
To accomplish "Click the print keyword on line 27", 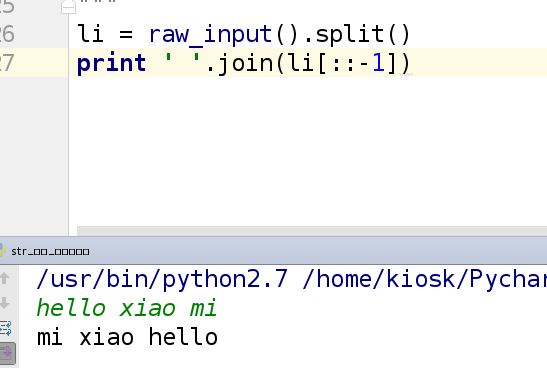I will [111, 63].
